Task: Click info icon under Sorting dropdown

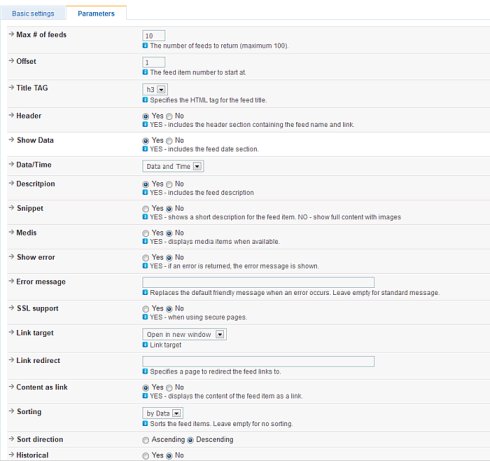Action: point(145,423)
